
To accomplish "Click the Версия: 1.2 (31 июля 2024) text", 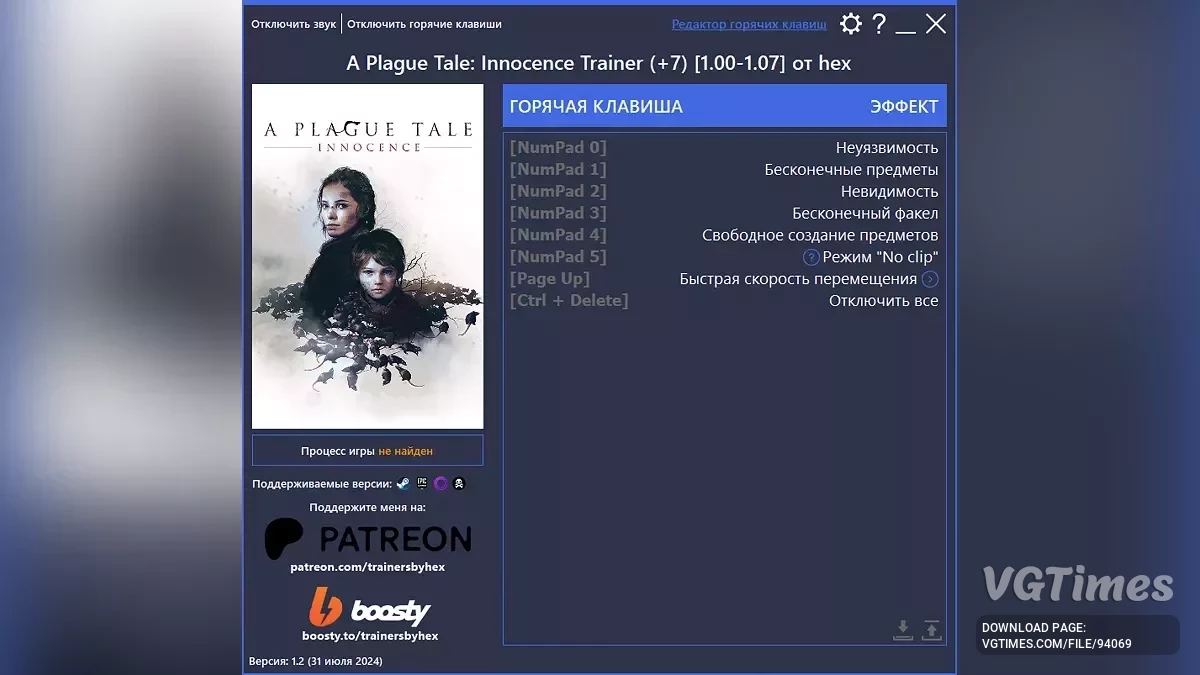I will click(315, 661).
